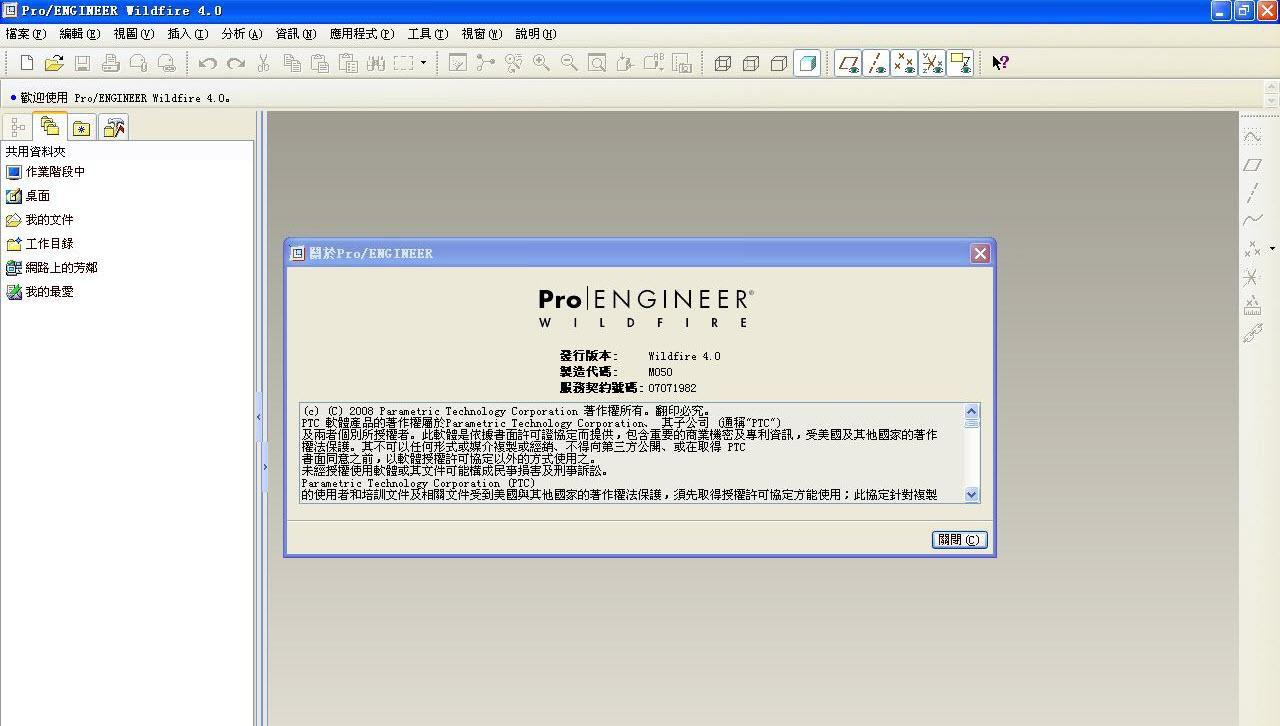The height and width of the screenshot is (726, 1280).
Task: Click the message area scroll down arrow
Action: click(1272, 101)
